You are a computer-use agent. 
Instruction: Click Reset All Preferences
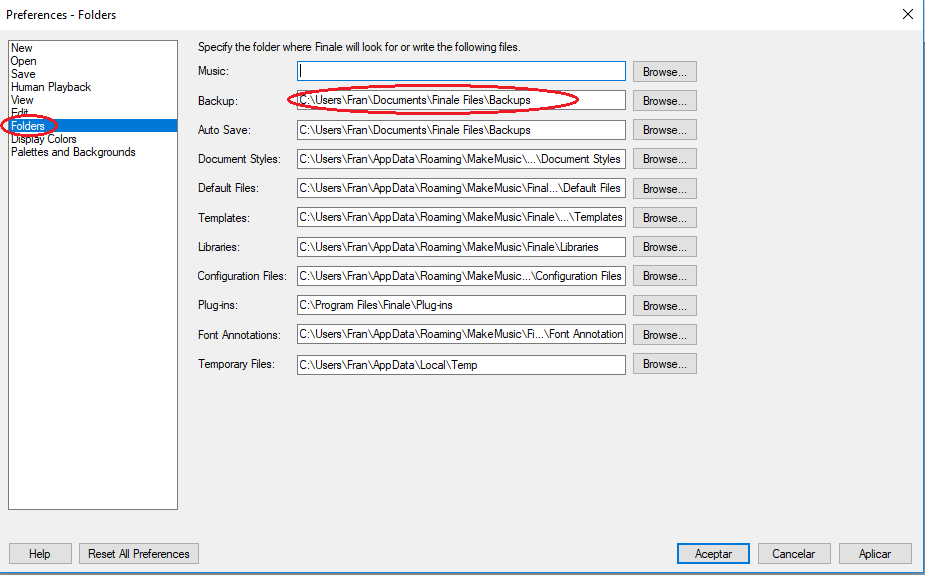point(139,554)
